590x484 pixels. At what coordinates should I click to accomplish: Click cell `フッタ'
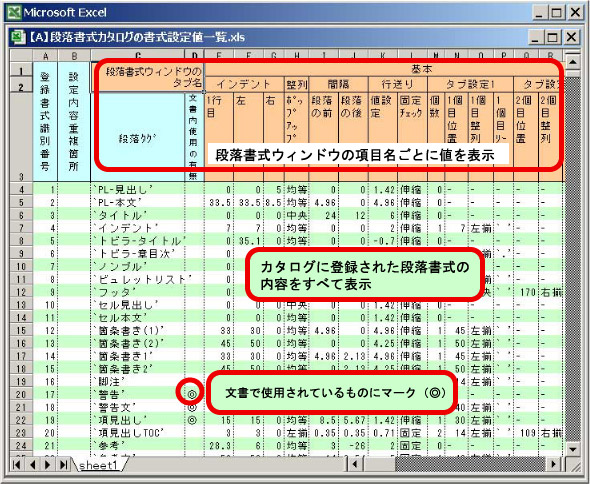click(138, 292)
